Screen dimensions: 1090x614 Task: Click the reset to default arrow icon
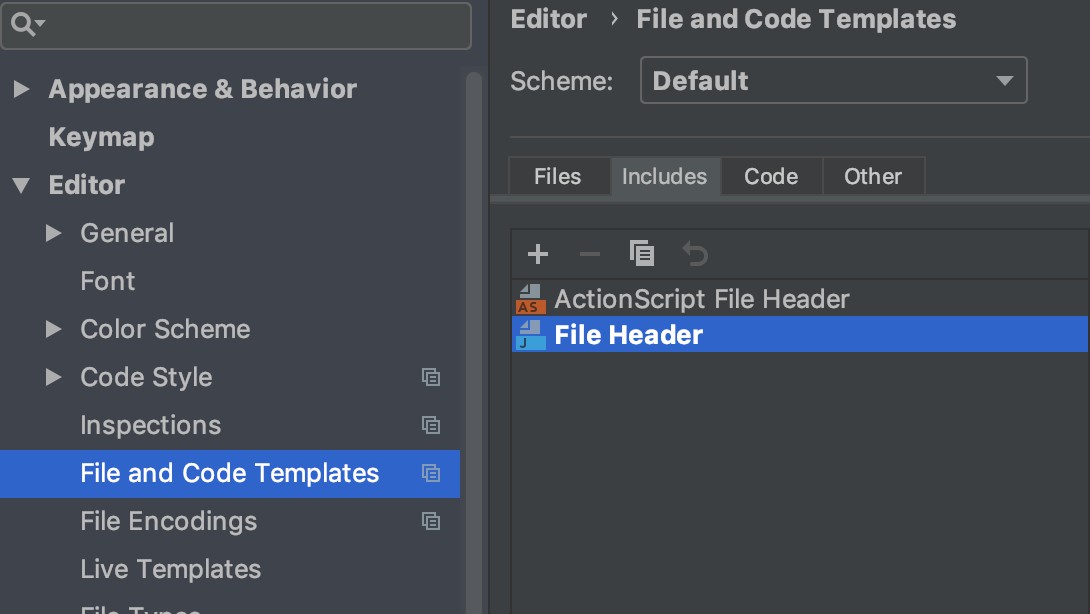click(694, 254)
